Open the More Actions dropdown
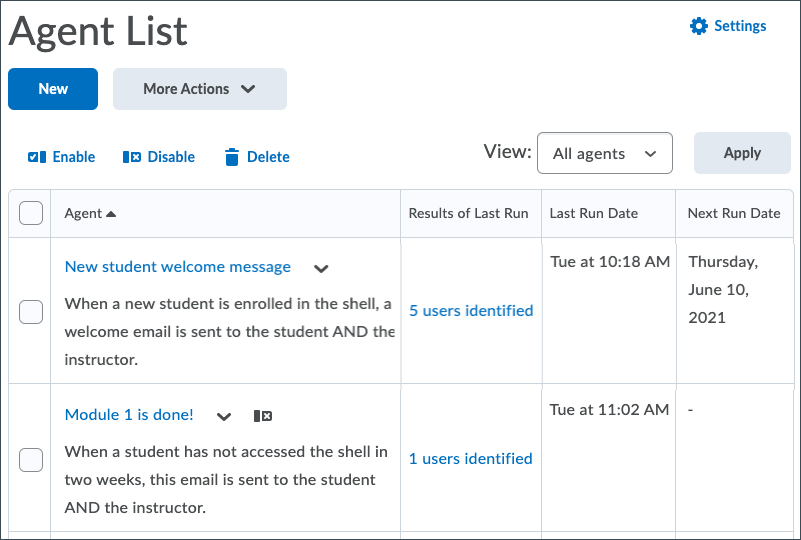Screen dimensions: 801x540 tap(200, 89)
